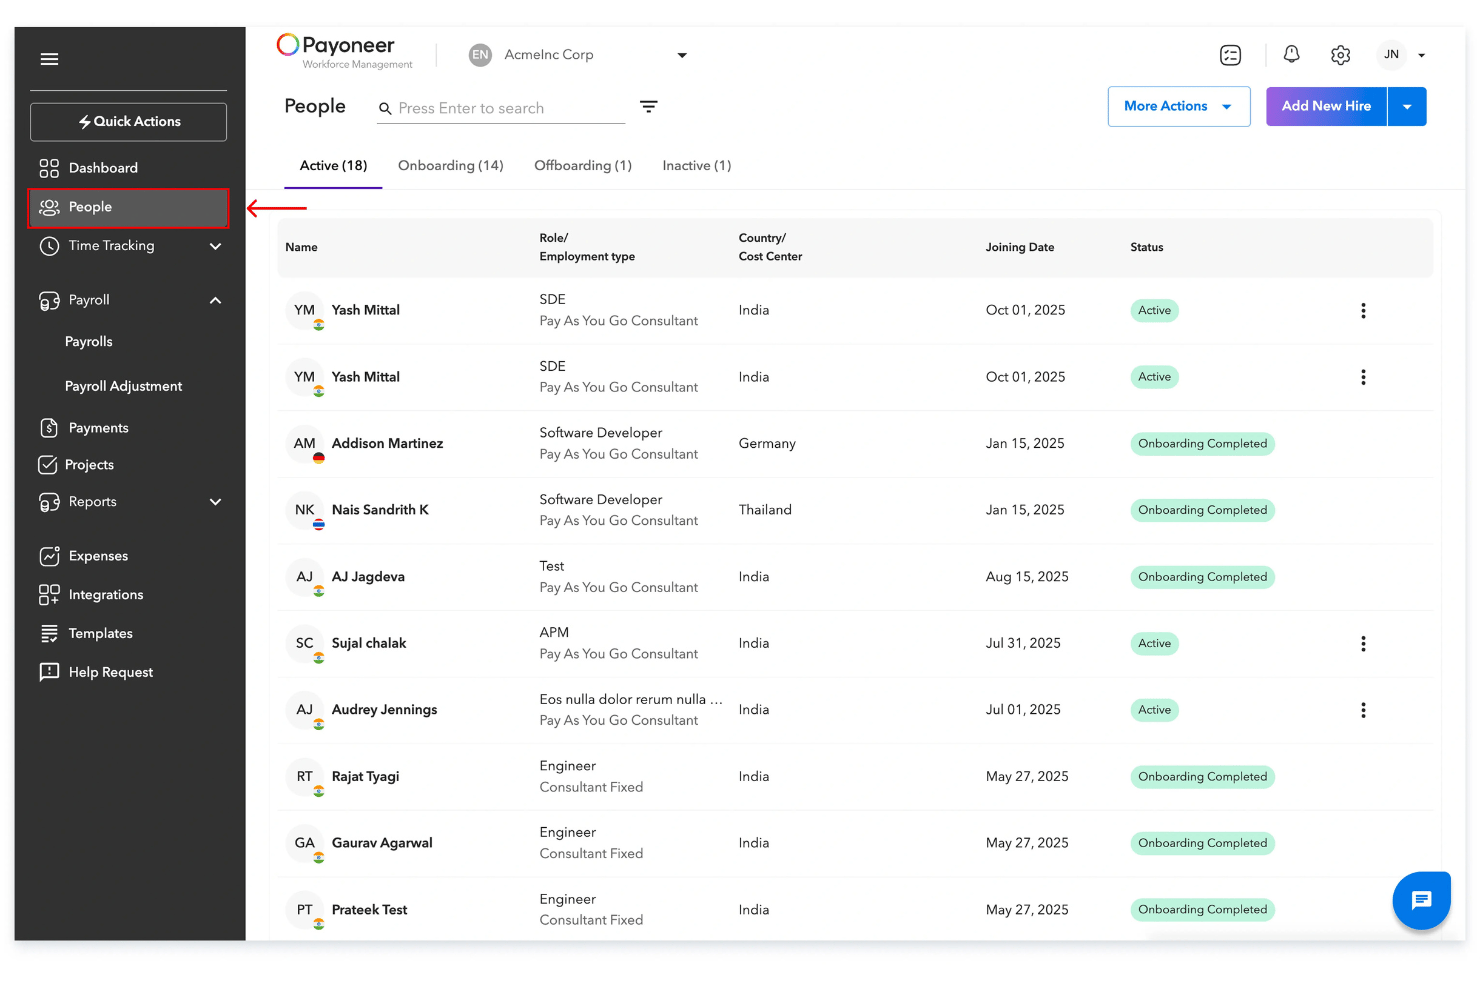Image resolution: width=1480 pixels, height=987 pixels.
Task: Switch to the Onboarding (14) tab
Action: click(x=451, y=166)
